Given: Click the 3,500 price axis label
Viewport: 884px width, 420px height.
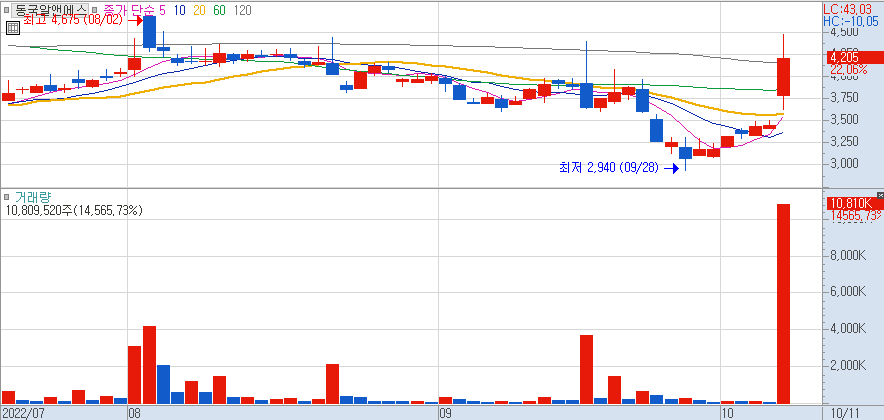Looking at the screenshot, I should [x=843, y=120].
